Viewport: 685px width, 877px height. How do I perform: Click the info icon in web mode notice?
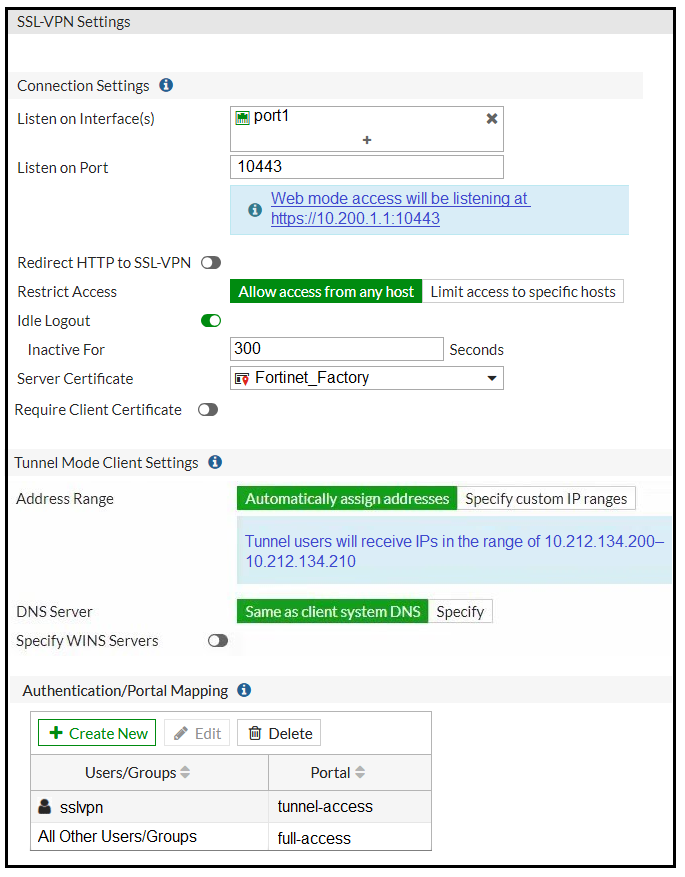coord(255,210)
